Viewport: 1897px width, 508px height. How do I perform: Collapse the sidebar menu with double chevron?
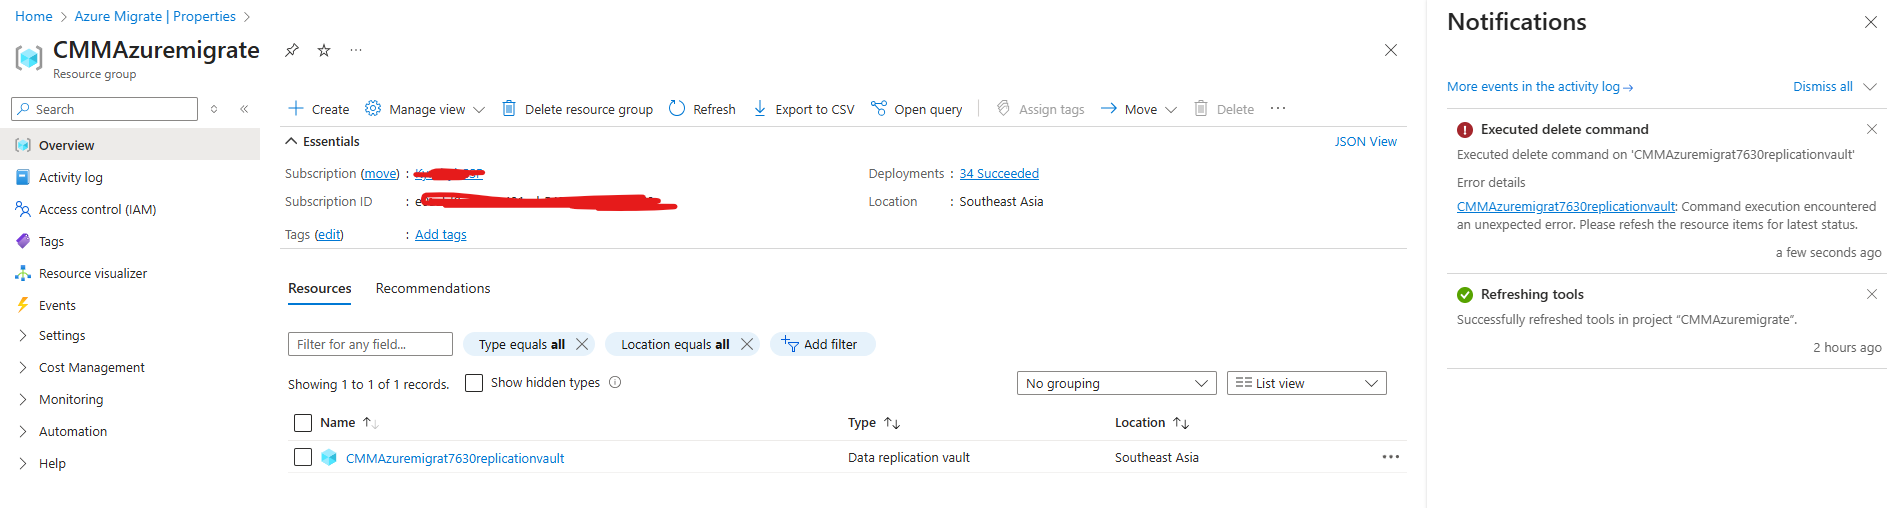pyautogui.click(x=244, y=109)
